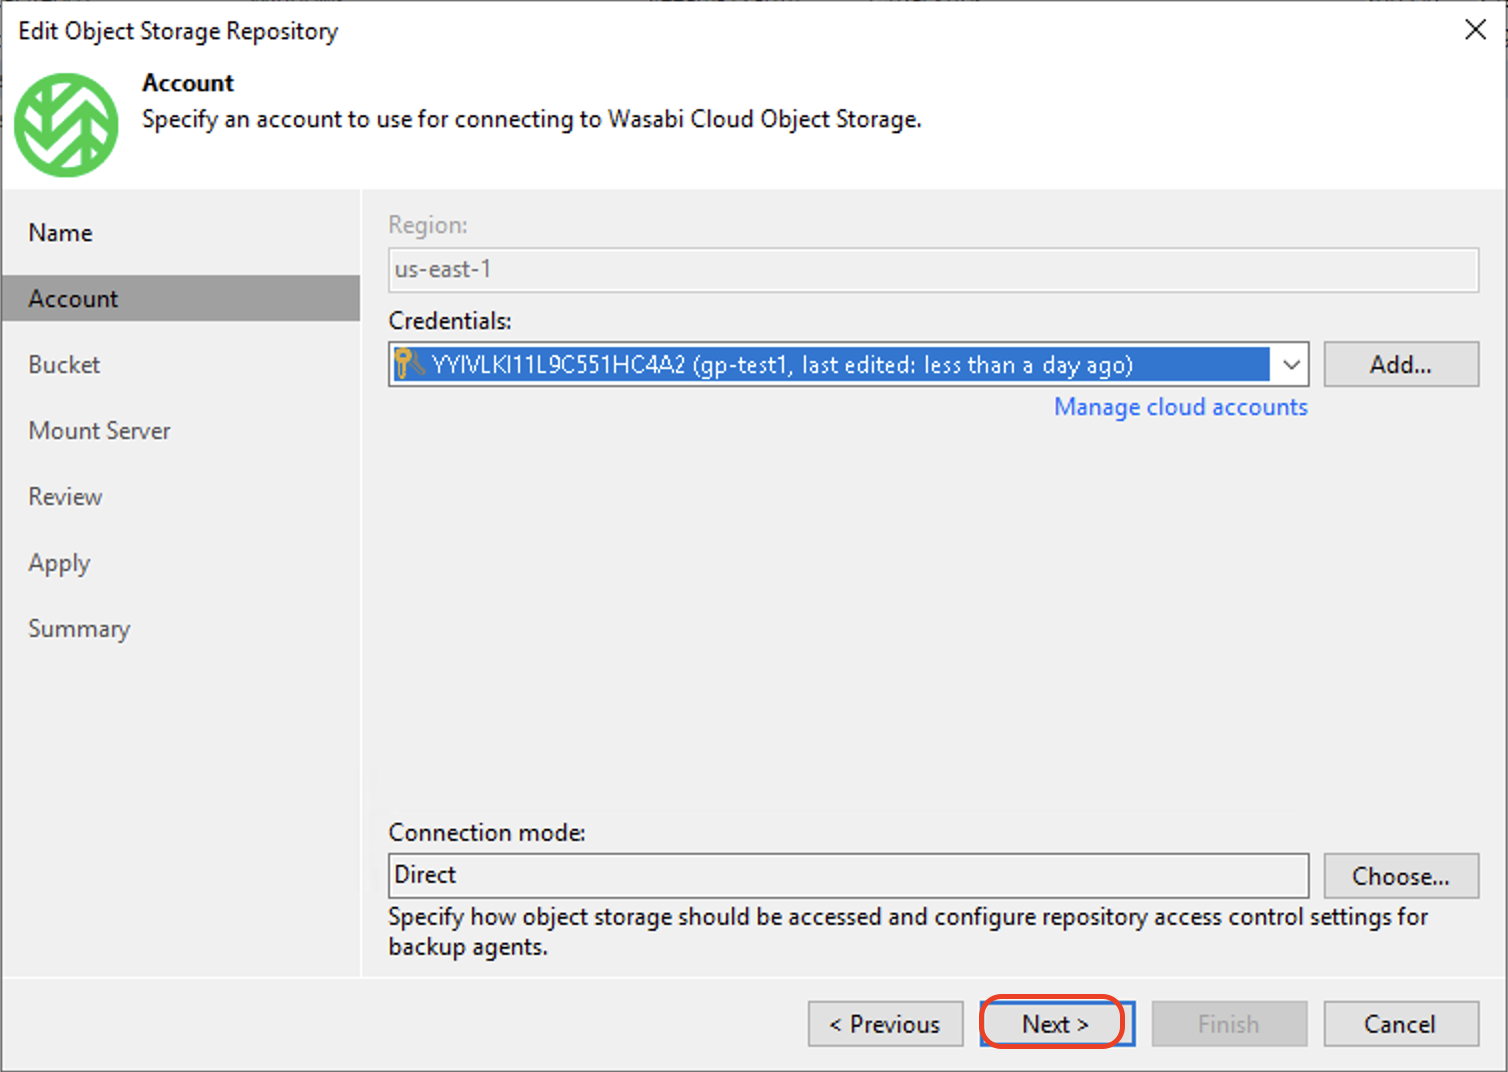Screen dimensions: 1508x1072
Task: Click the Region field showing us-east-1
Action: pos(933,270)
